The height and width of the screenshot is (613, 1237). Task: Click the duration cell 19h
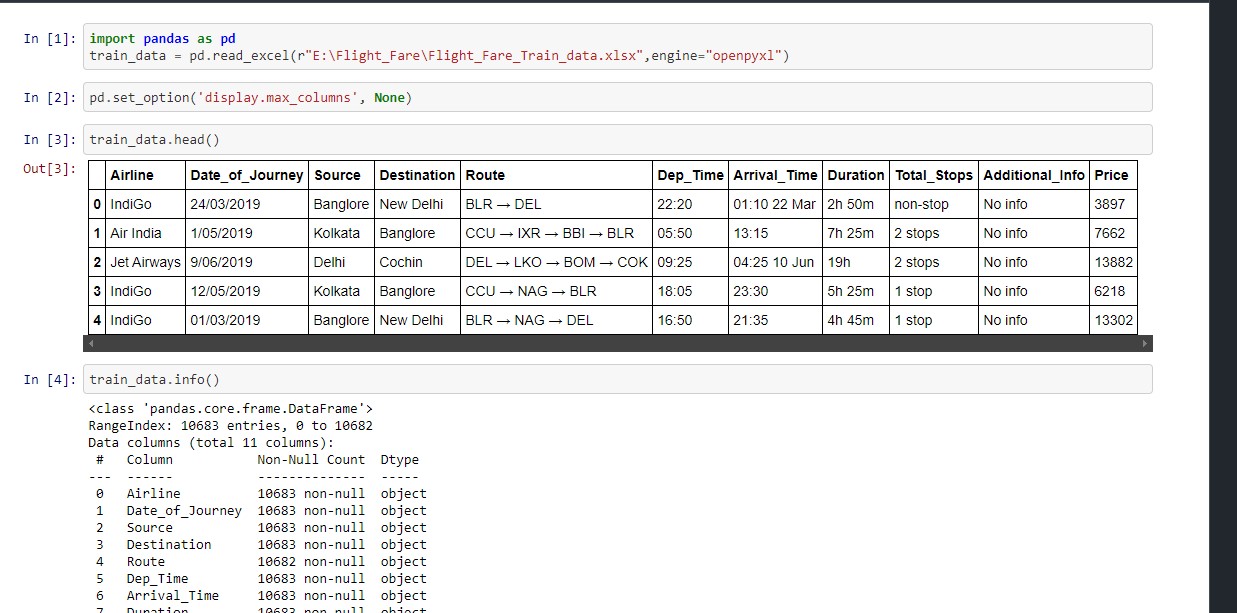point(857,262)
